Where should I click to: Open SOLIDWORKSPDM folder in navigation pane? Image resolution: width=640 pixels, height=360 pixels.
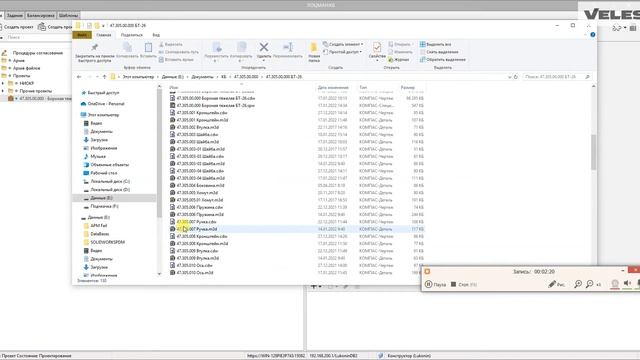click(107, 242)
